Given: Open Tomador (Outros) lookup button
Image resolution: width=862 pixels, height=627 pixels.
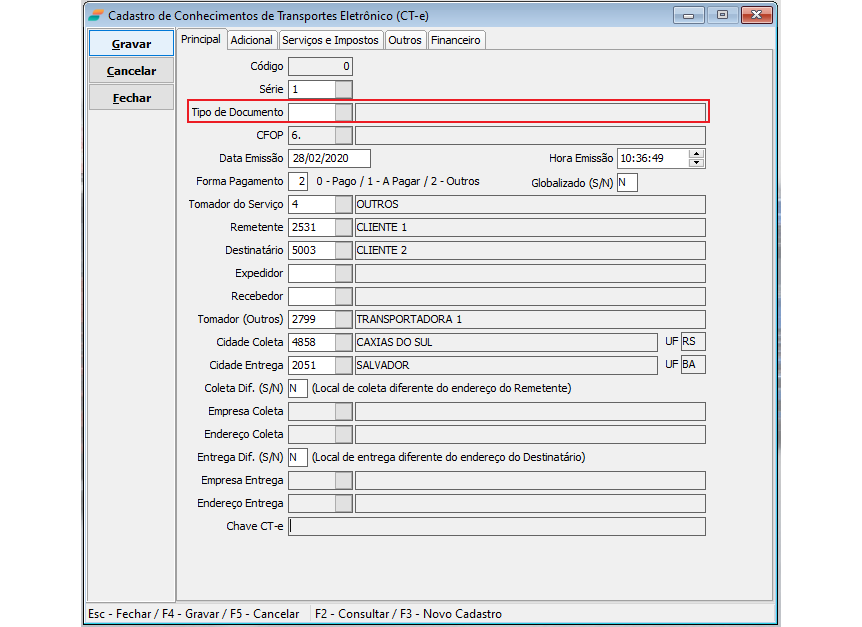Looking at the screenshot, I should [x=343, y=319].
